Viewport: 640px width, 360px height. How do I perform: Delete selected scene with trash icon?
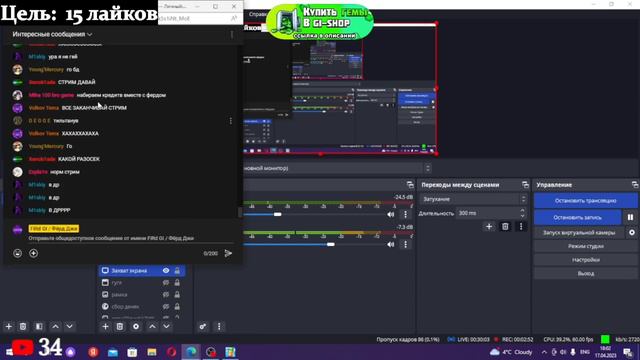coord(23,327)
